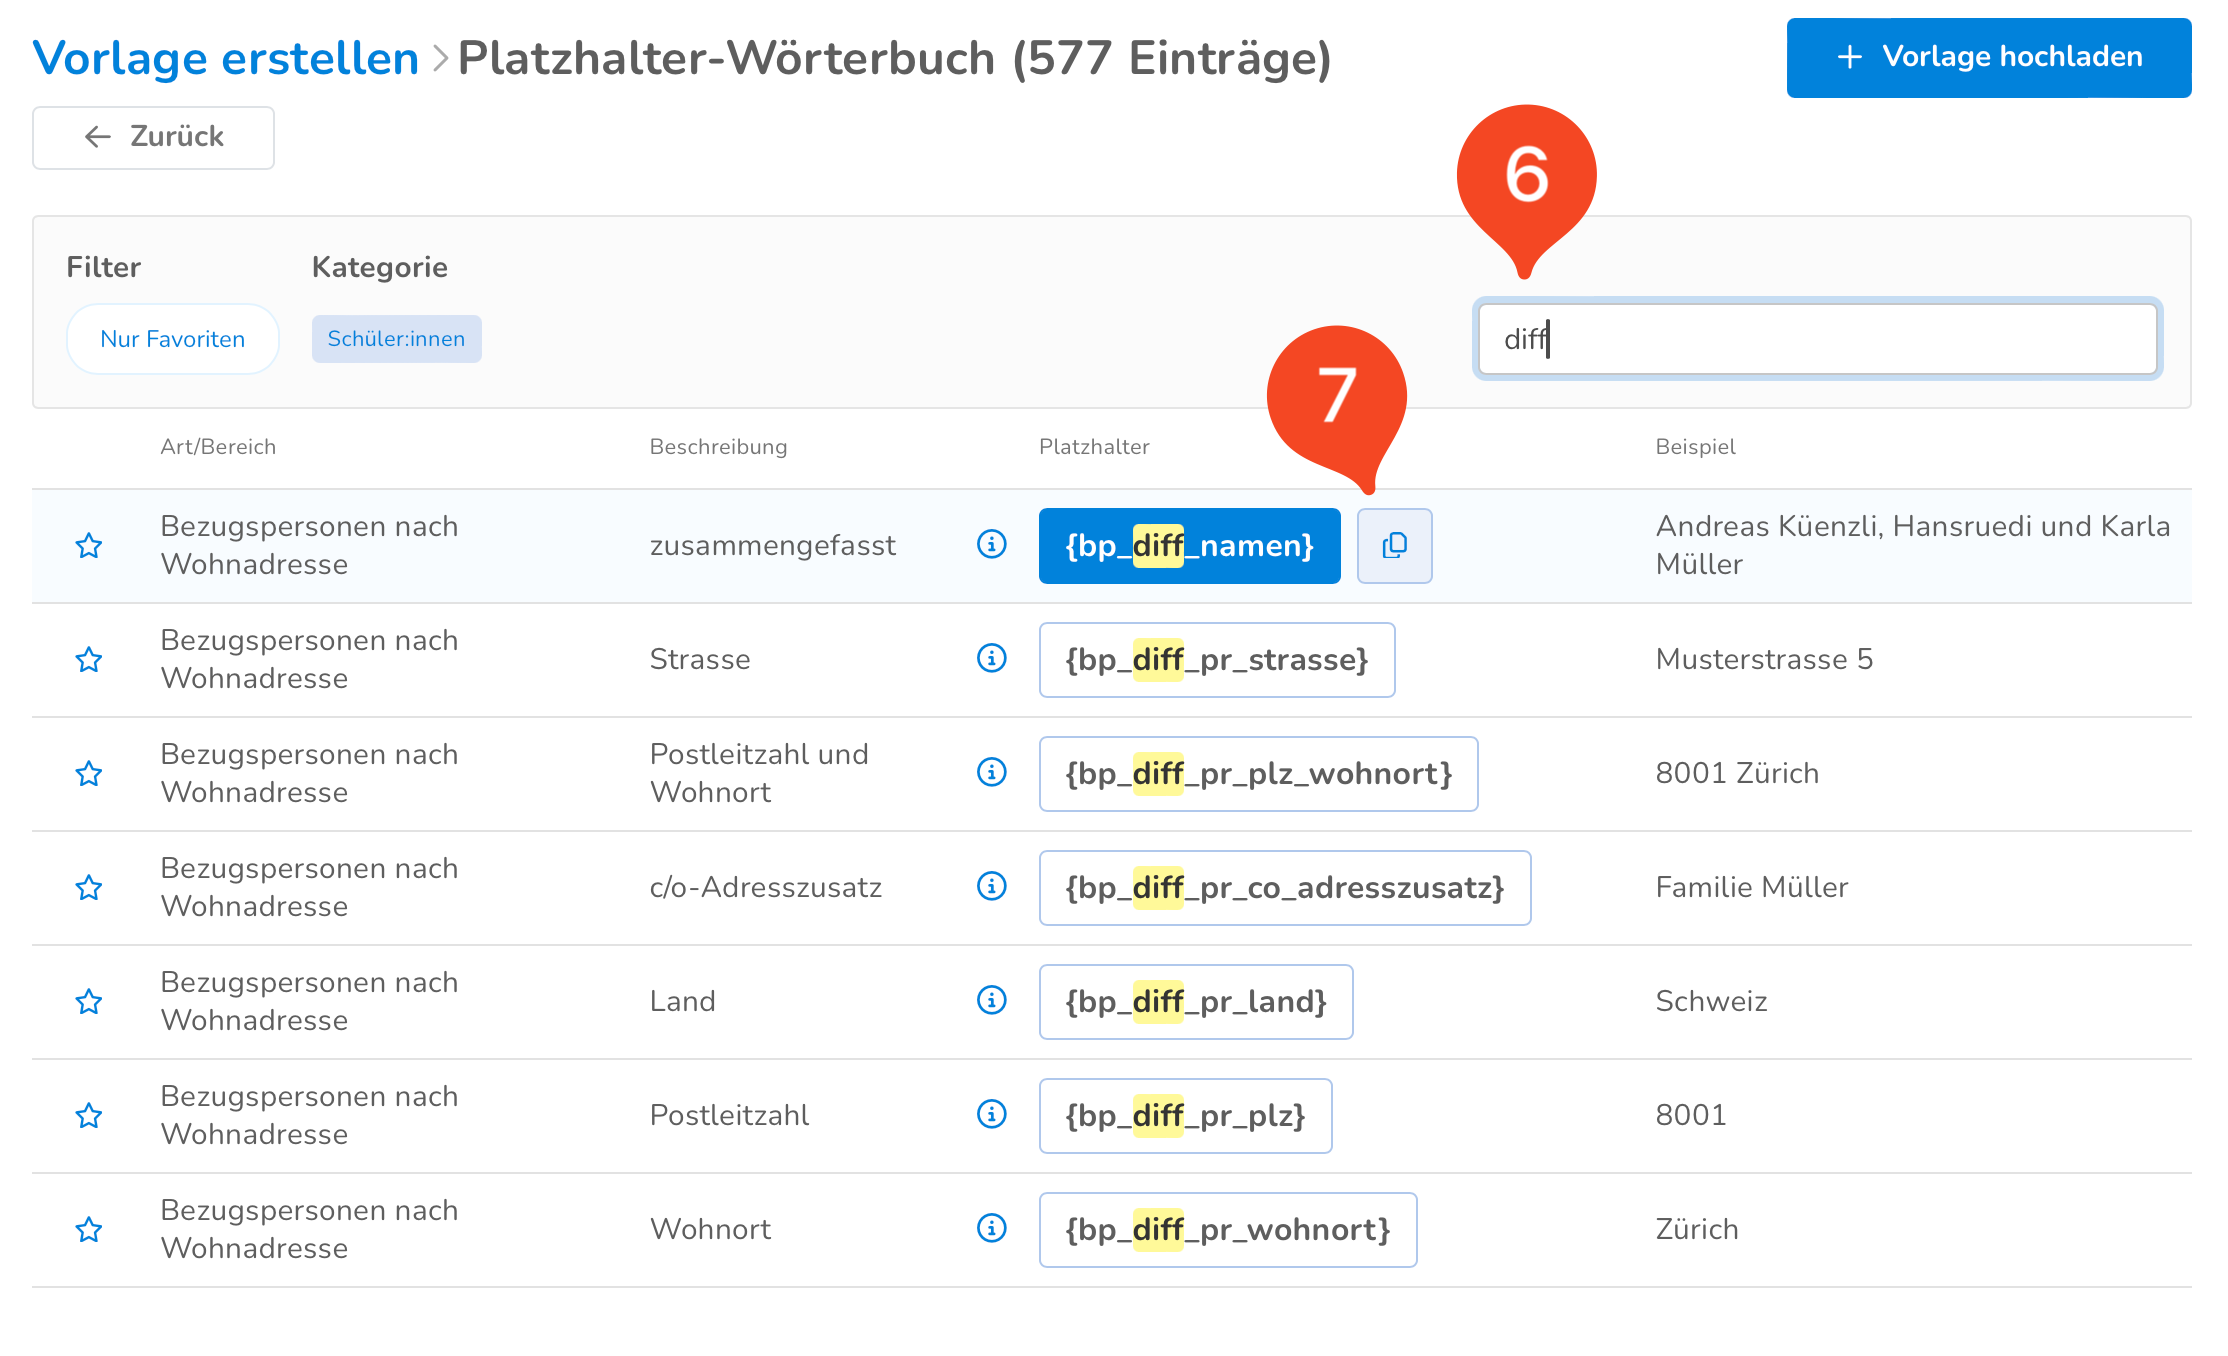Click the info icon beside Wohnort
The height and width of the screenshot is (1356, 2228).
click(991, 1229)
